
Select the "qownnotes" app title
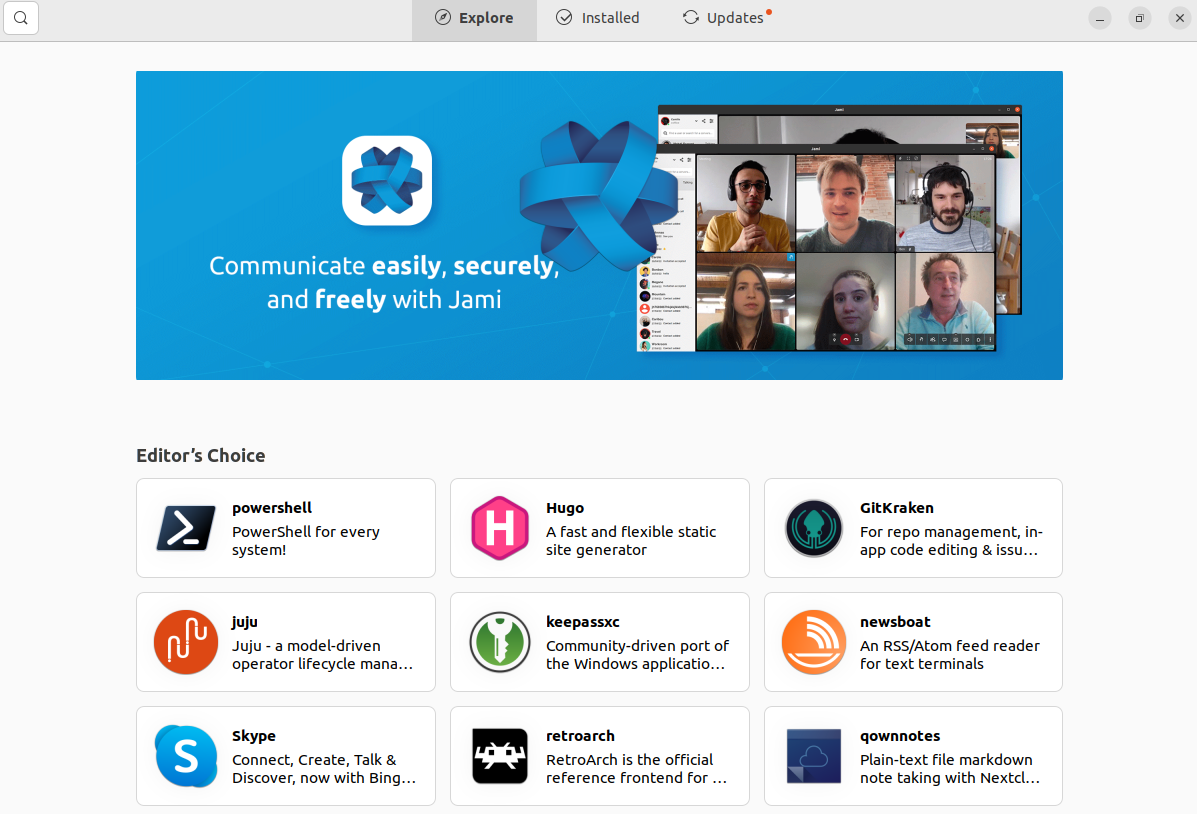click(900, 735)
